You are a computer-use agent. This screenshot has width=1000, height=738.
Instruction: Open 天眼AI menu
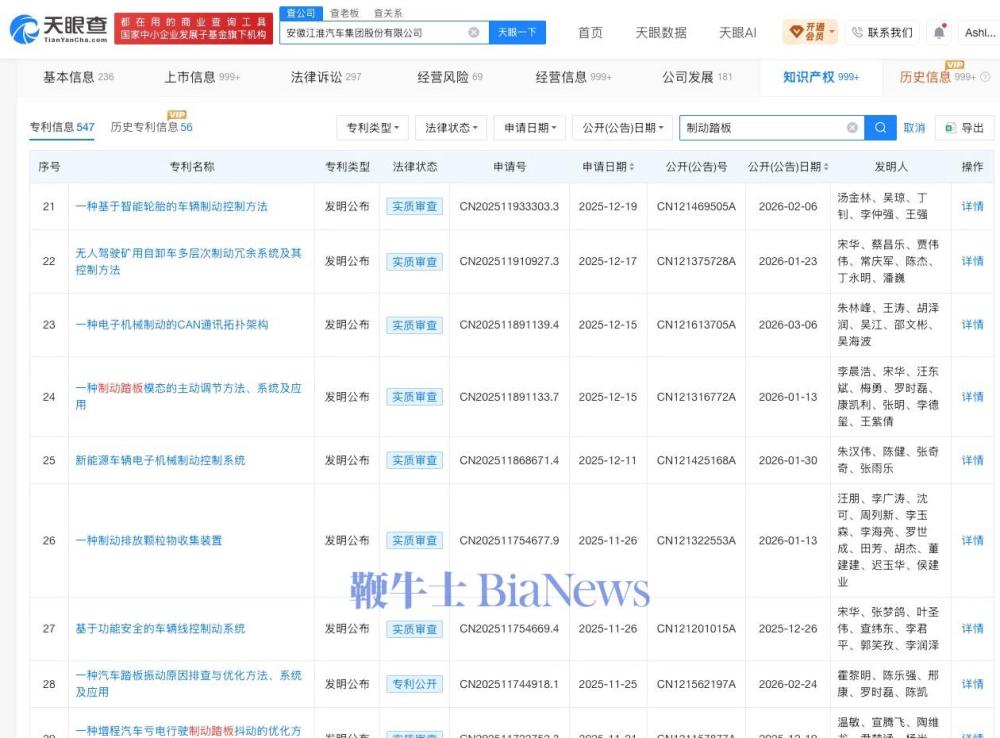point(737,33)
